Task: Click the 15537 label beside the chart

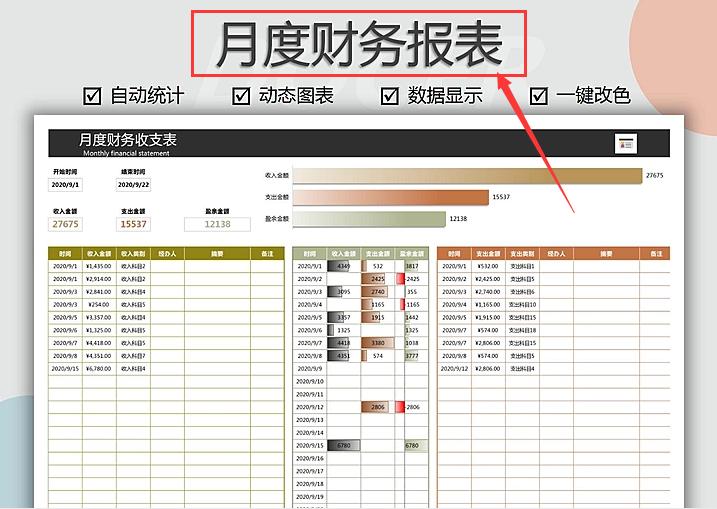Action: [501, 197]
